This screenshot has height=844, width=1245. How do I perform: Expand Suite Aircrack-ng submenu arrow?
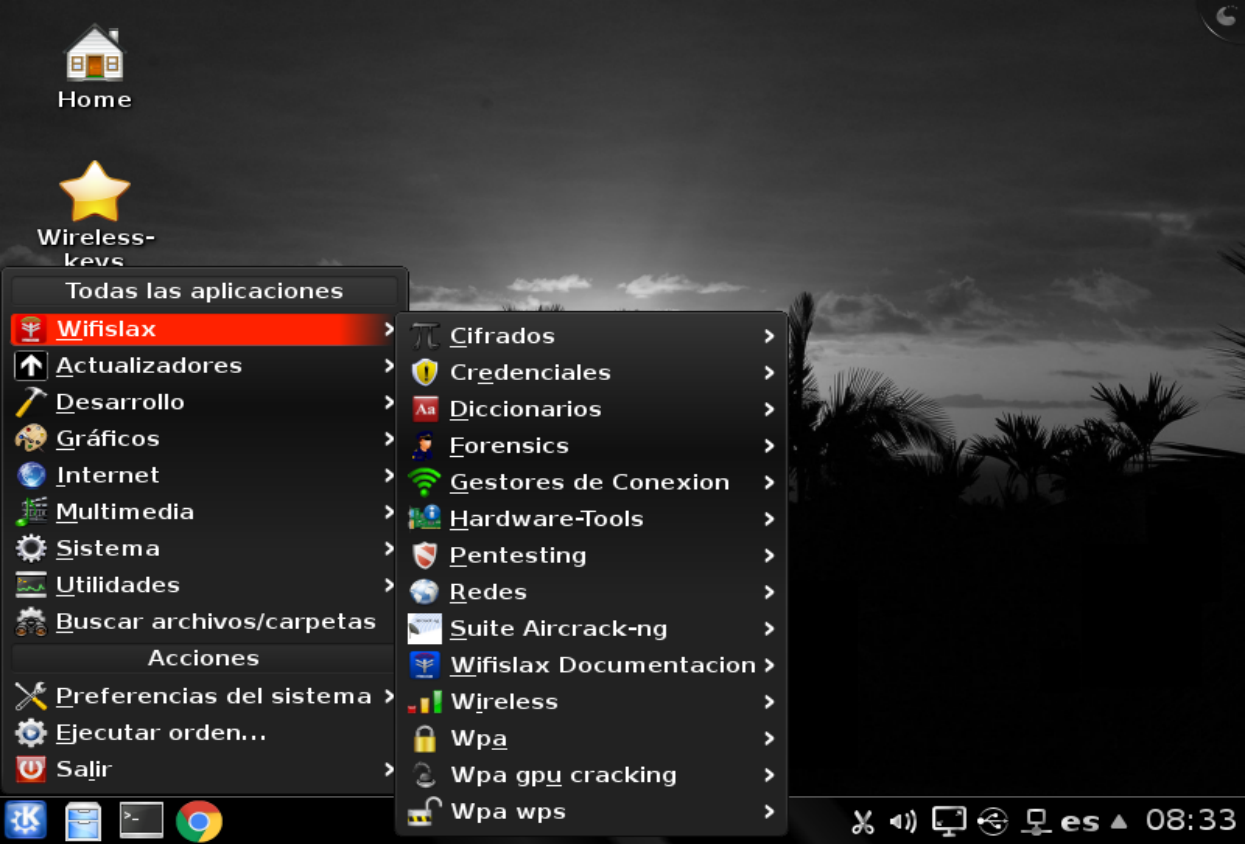[x=769, y=629]
